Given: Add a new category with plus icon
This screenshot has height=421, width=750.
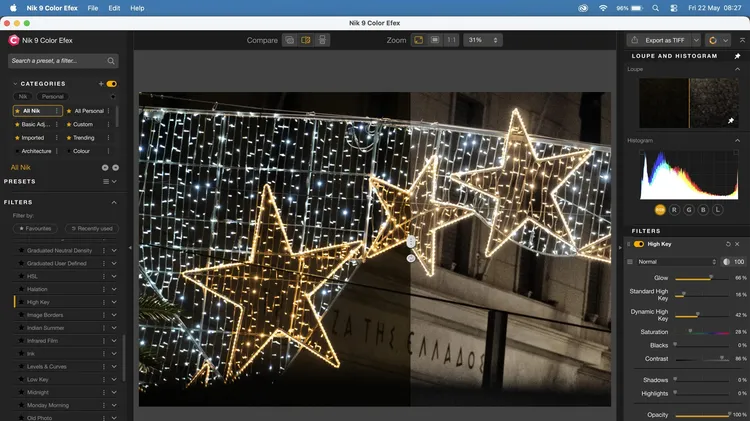Looking at the screenshot, I should [101, 84].
